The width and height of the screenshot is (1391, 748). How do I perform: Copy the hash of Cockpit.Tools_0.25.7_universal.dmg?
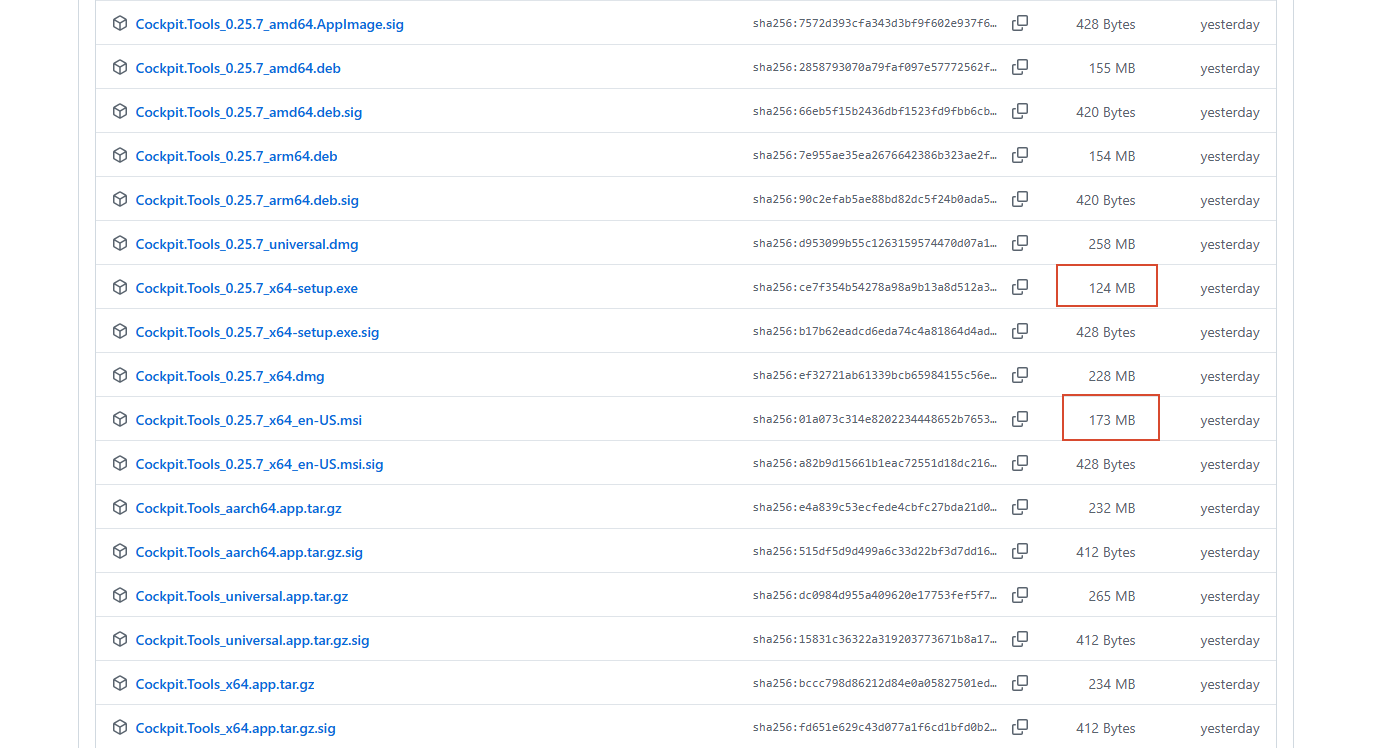(x=1020, y=243)
